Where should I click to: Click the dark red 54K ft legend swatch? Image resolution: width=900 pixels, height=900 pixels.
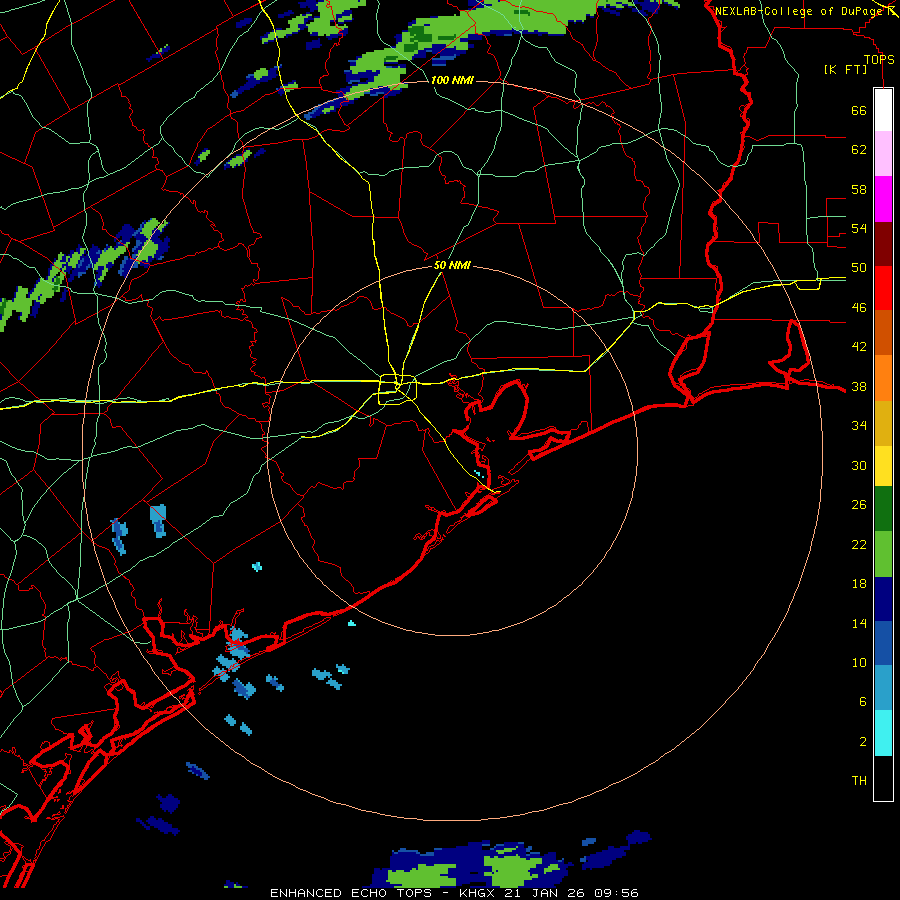pyautogui.click(x=883, y=243)
